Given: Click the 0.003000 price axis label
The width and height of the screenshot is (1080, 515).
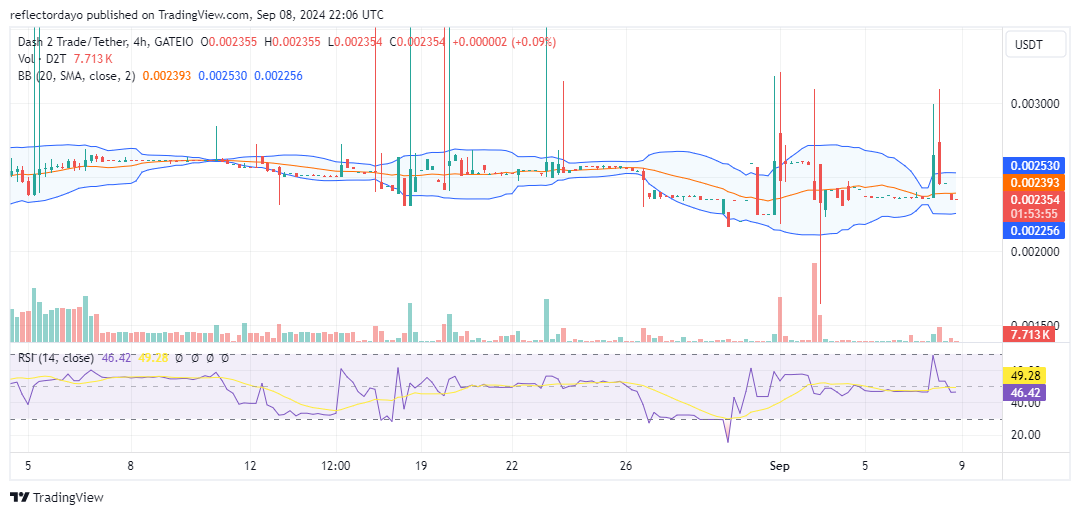Looking at the screenshot, I should coord(1034,103).
